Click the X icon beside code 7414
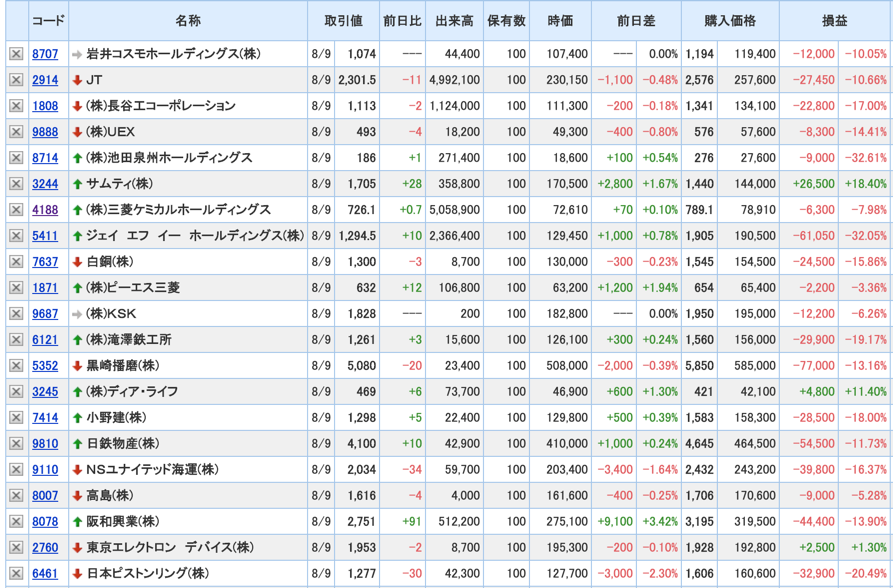Viewport: 893px width, 588px height. pyautogui.click(x=16, y=418)
